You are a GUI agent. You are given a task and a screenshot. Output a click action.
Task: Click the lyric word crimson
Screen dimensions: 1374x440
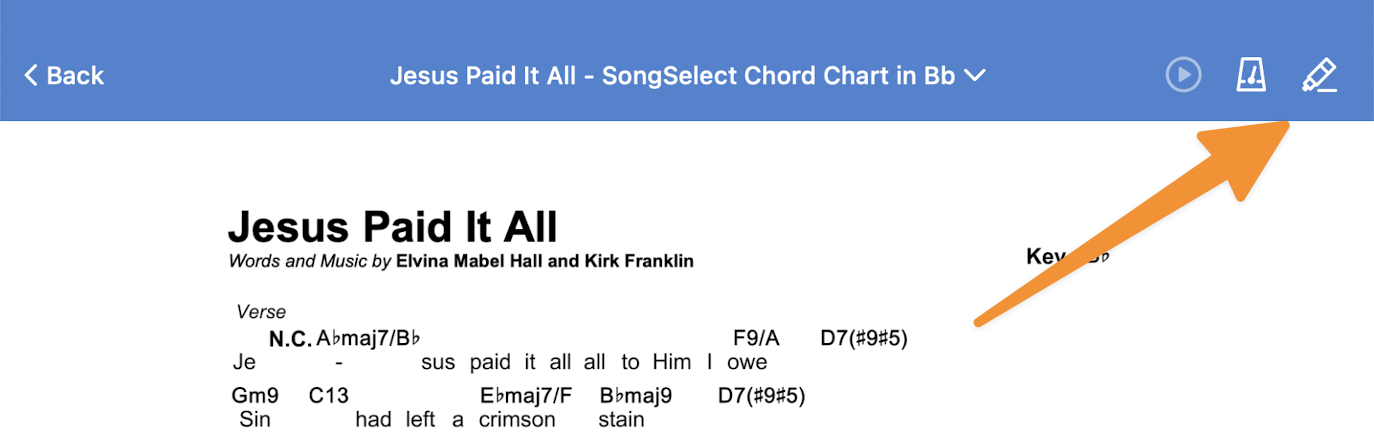[x=516, y=420]
